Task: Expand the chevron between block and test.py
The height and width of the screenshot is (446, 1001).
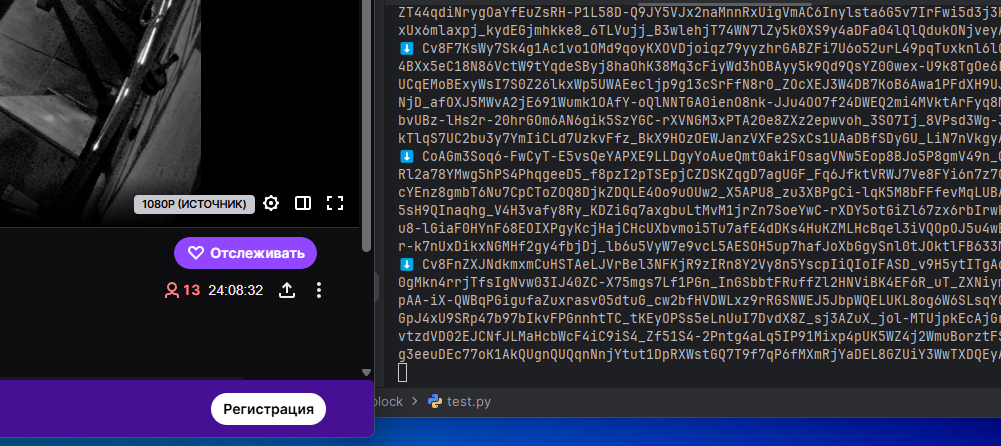Action: (415, 401)
